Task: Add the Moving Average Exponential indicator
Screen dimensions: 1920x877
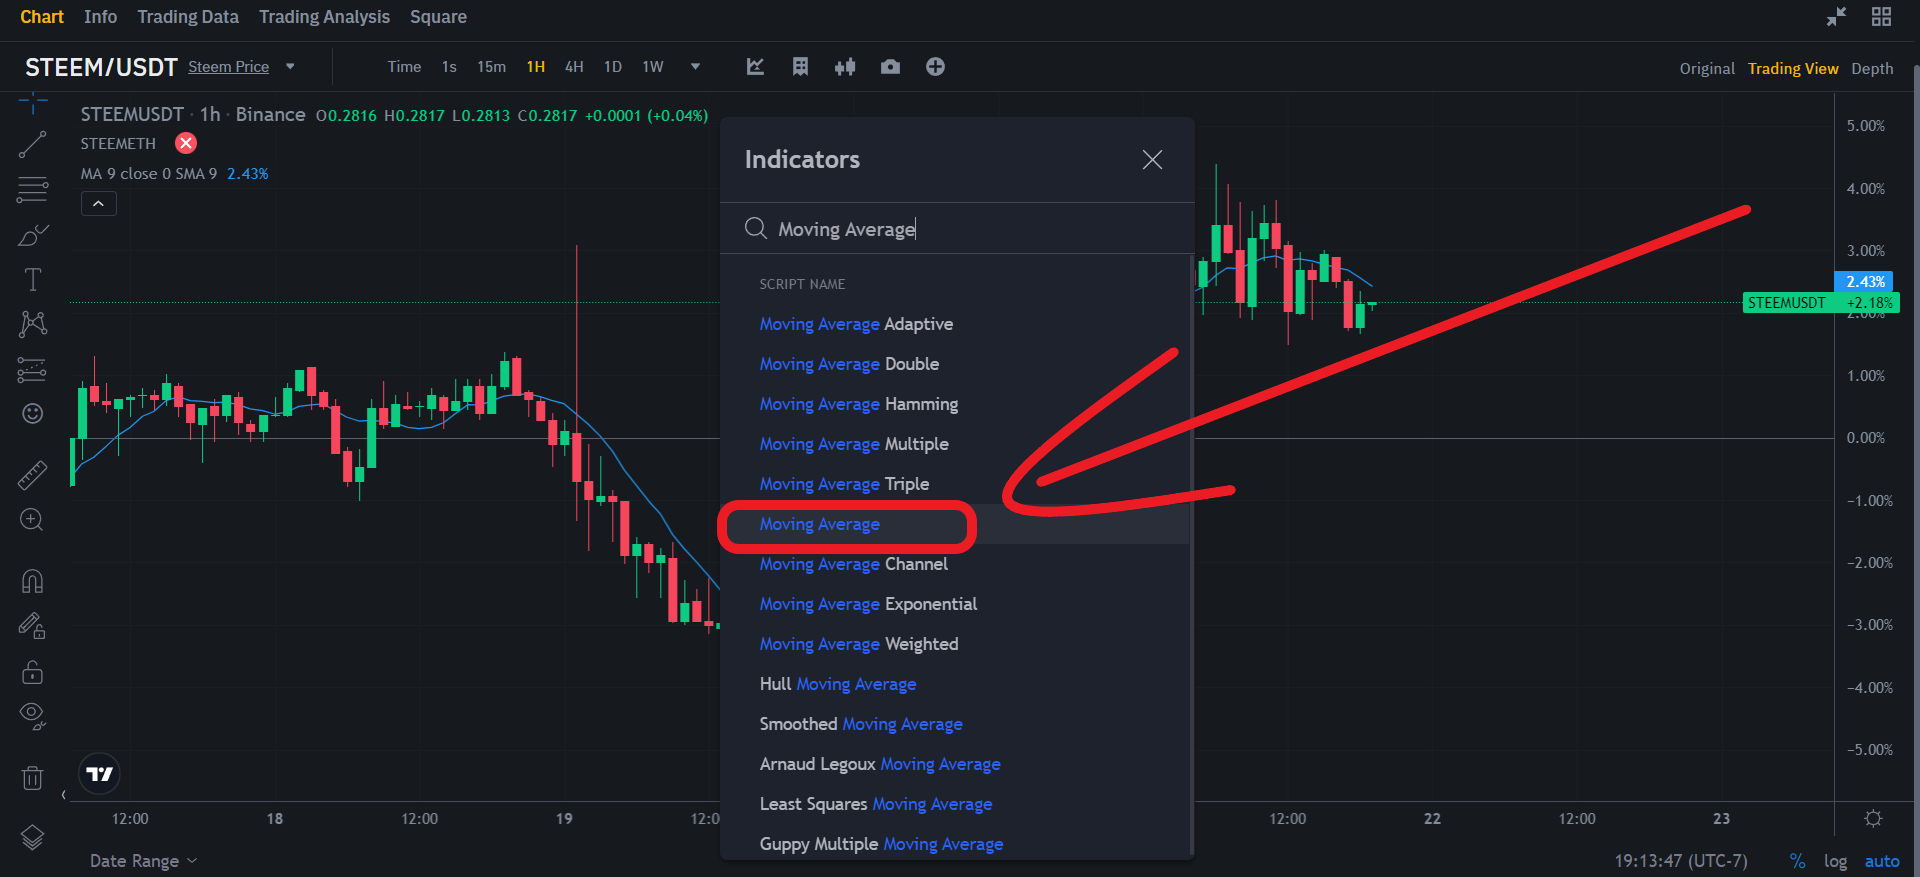Action: pos(868,604)
